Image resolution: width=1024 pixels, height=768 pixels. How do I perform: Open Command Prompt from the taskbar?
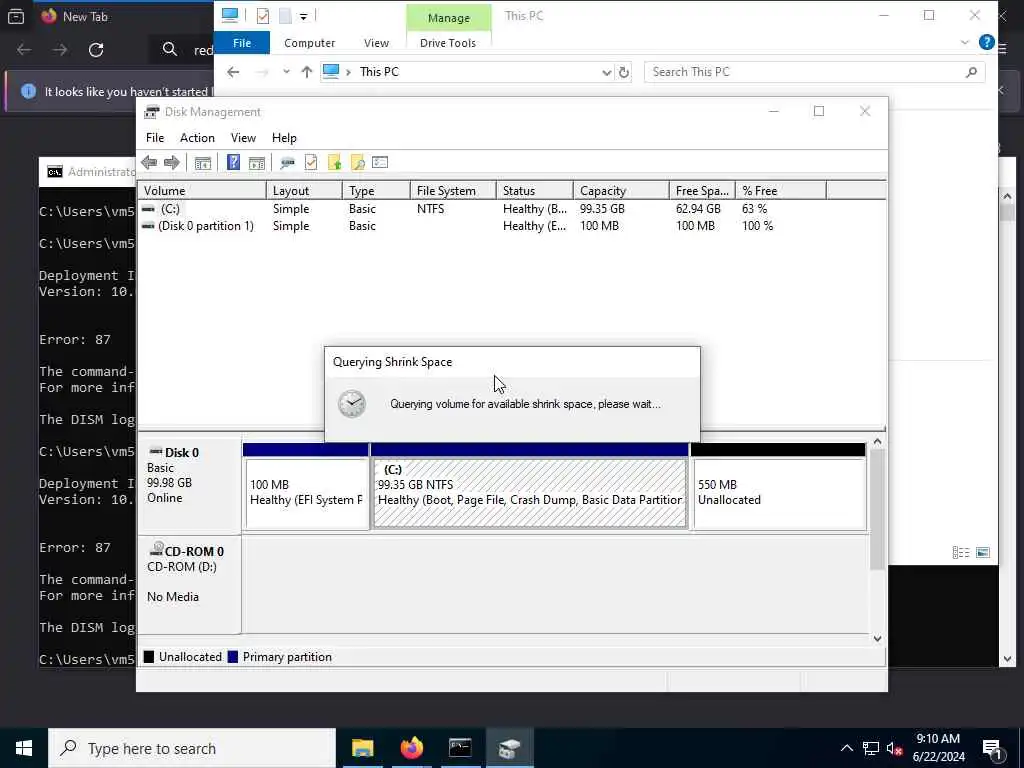[460, 748]
